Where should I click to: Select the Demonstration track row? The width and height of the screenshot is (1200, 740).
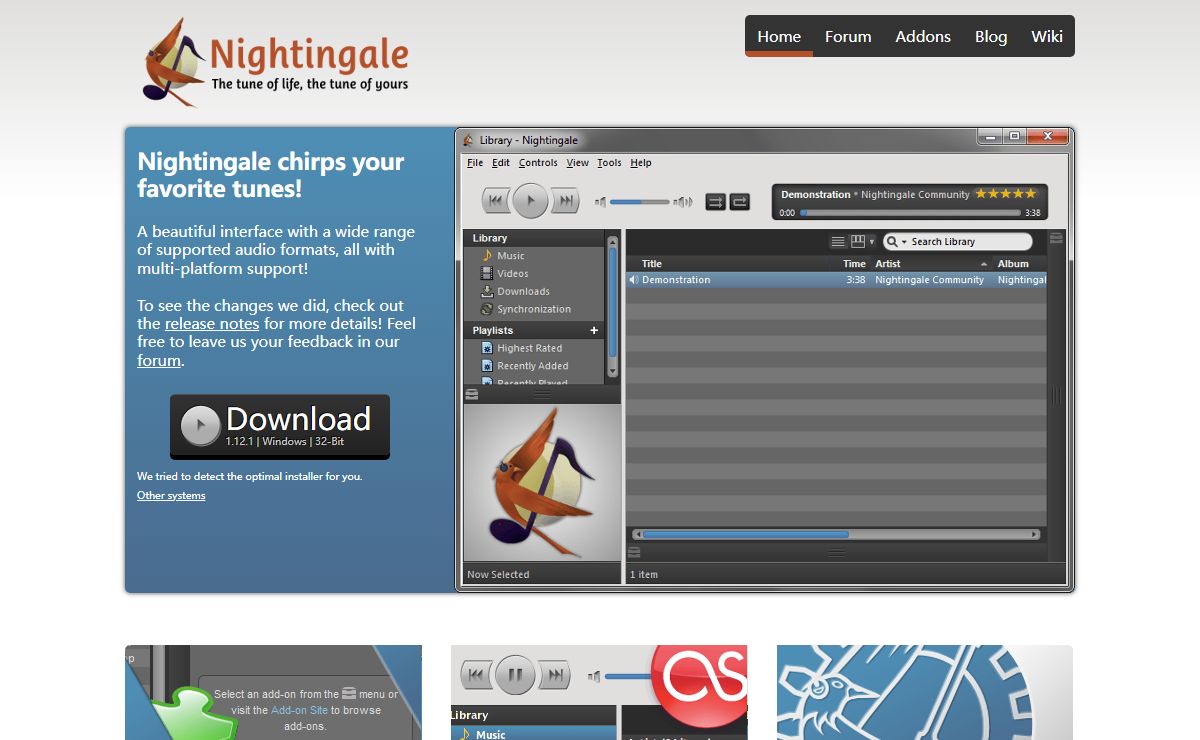coord(837,280)
